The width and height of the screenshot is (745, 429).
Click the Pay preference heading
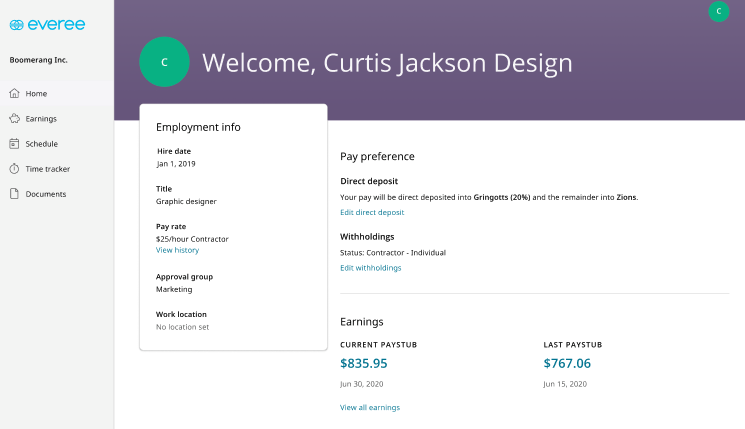[x=377, y=157]
